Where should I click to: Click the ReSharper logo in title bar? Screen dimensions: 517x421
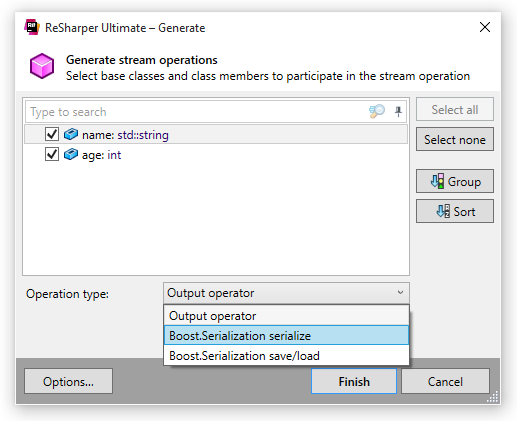pyautogui.click(x=32, y=27)
